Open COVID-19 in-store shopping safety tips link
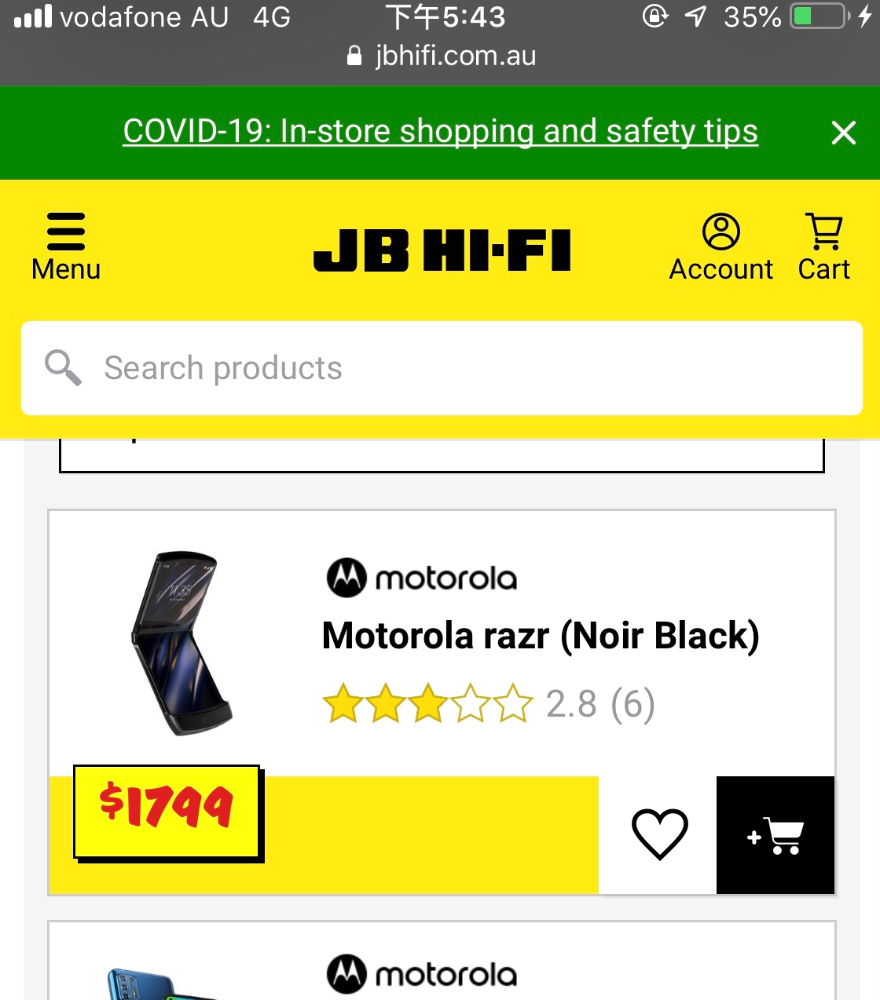880x1000 pixels. (440, 131)
